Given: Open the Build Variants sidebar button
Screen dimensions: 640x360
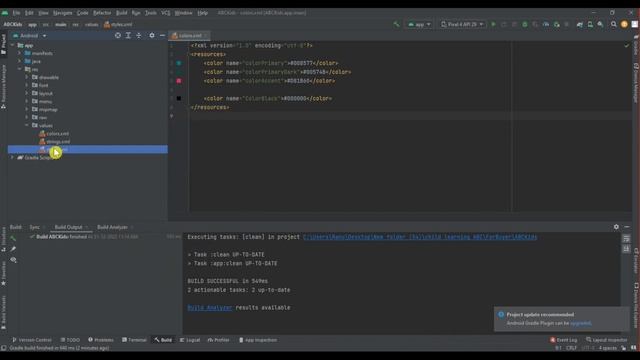Looking at the screenshot, I should (x=4, y=313).
